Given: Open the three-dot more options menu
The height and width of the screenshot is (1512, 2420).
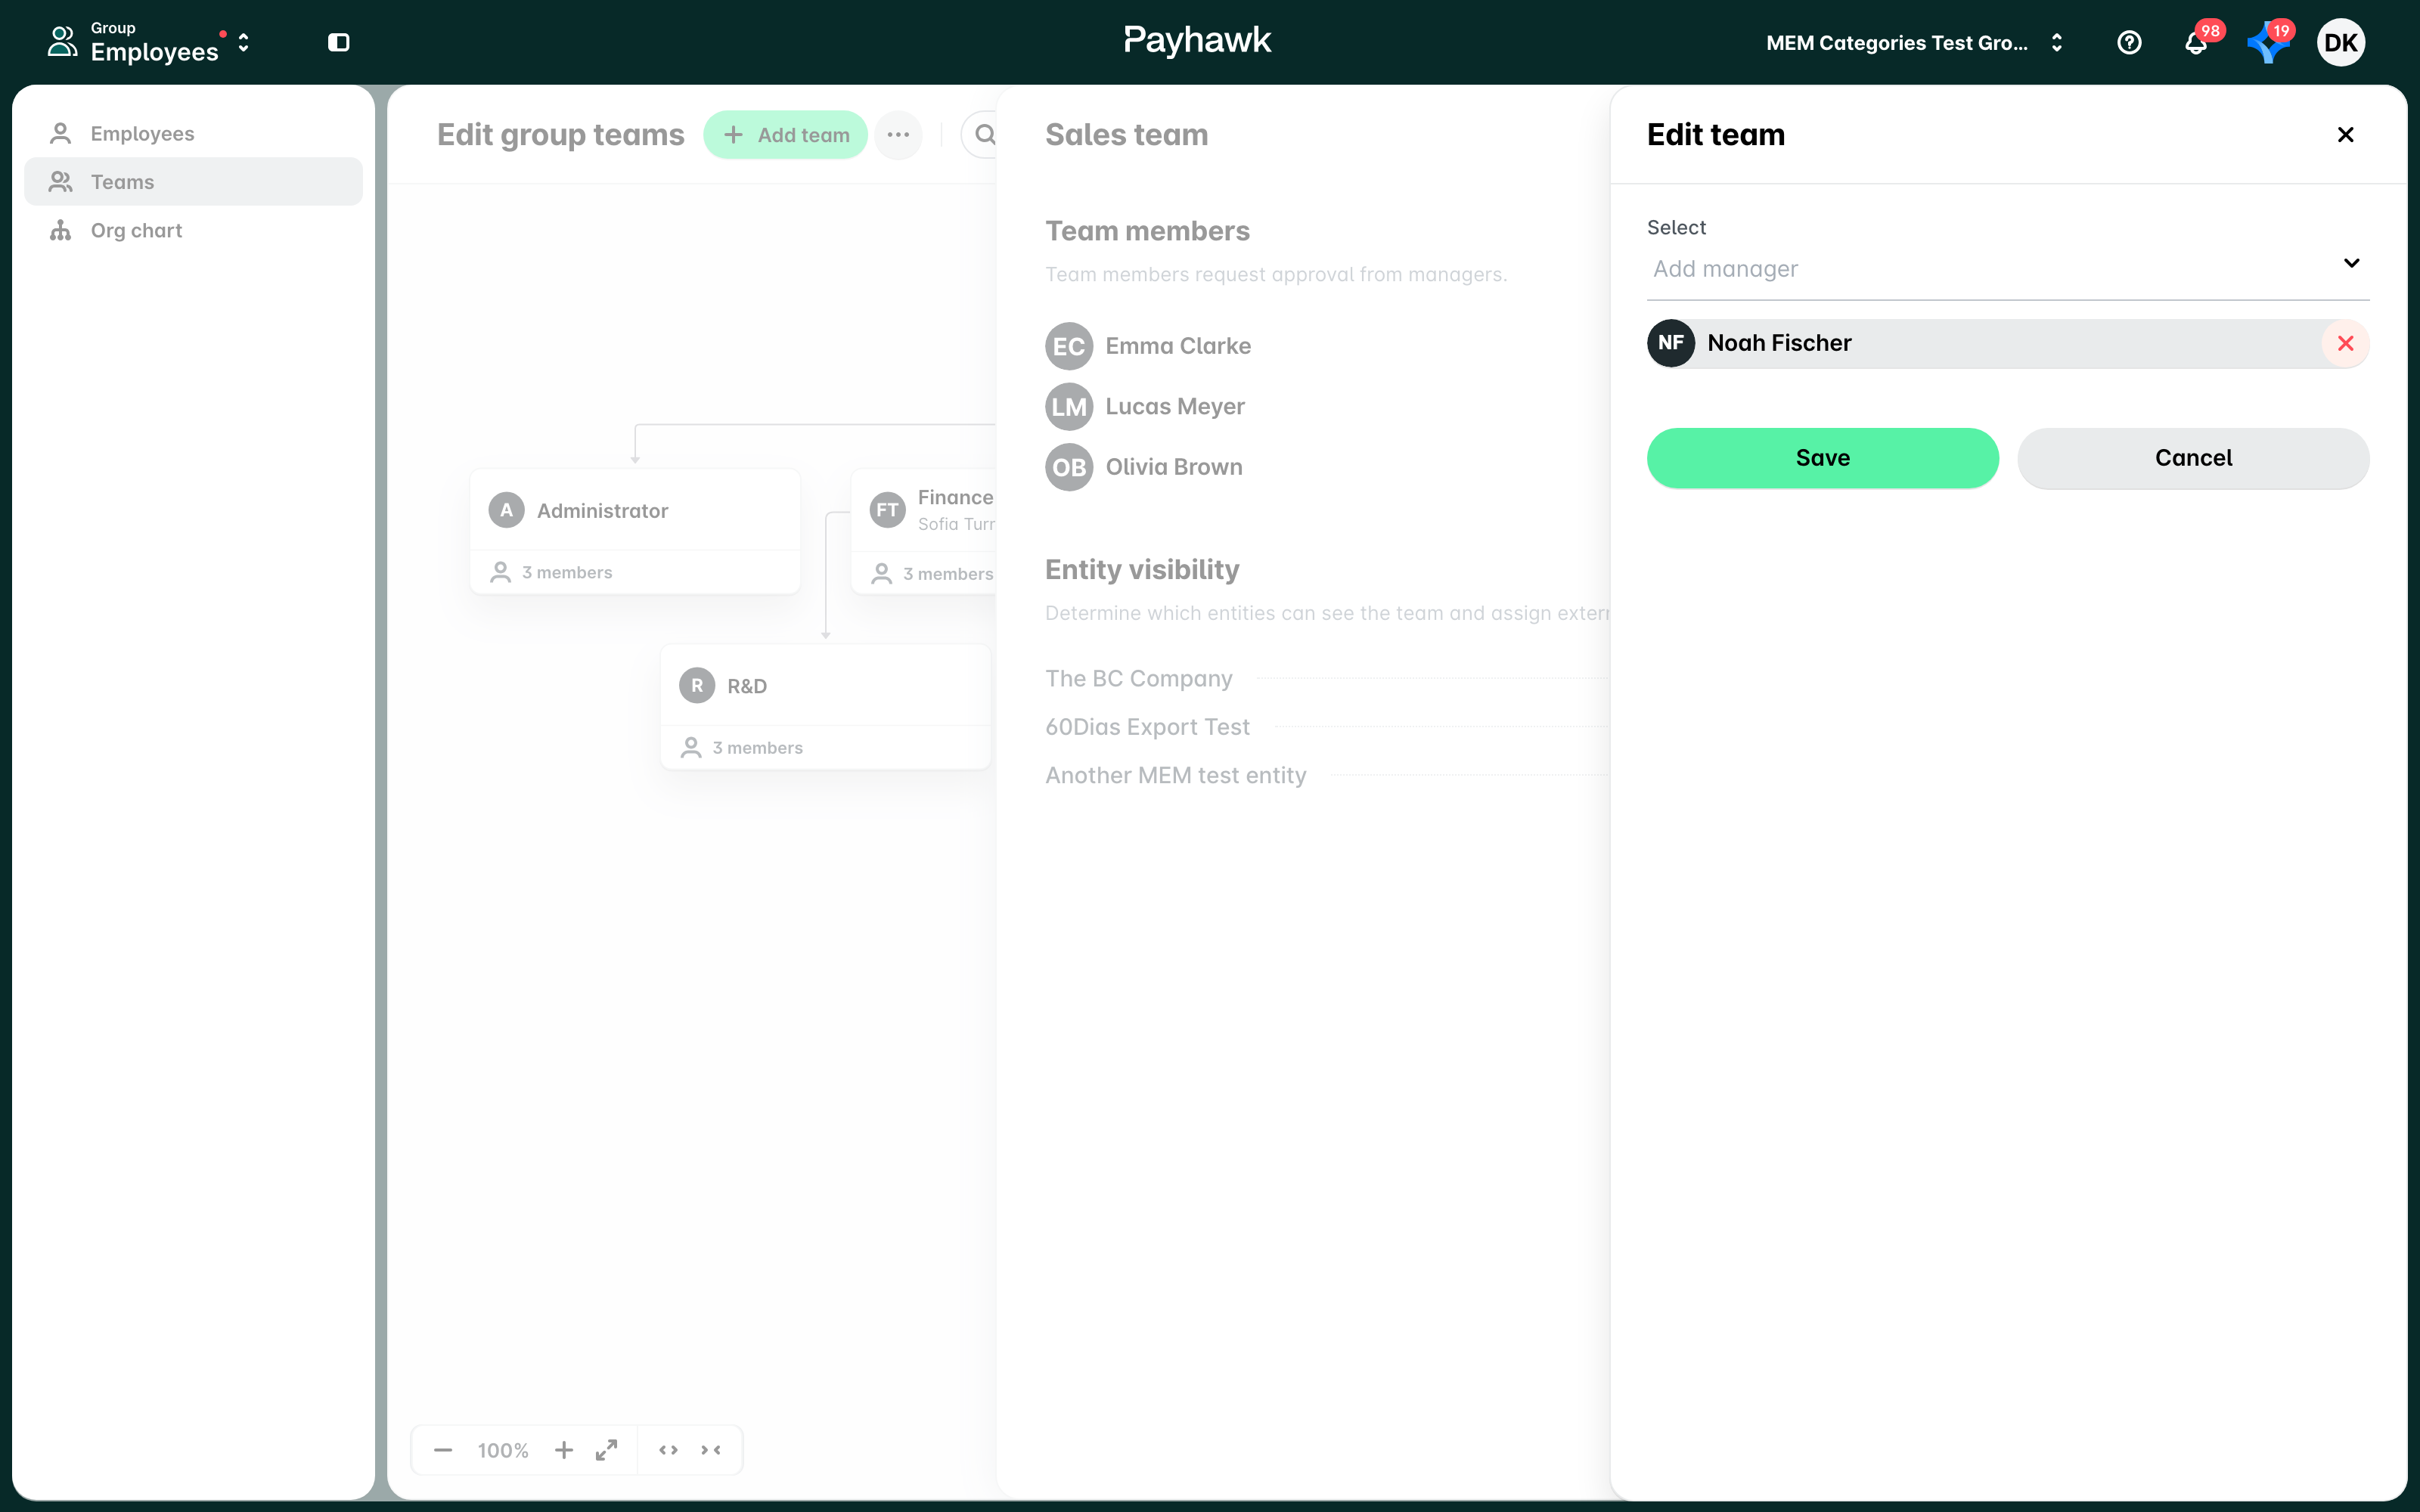Looking at the screenshot, I should (898, 134).
